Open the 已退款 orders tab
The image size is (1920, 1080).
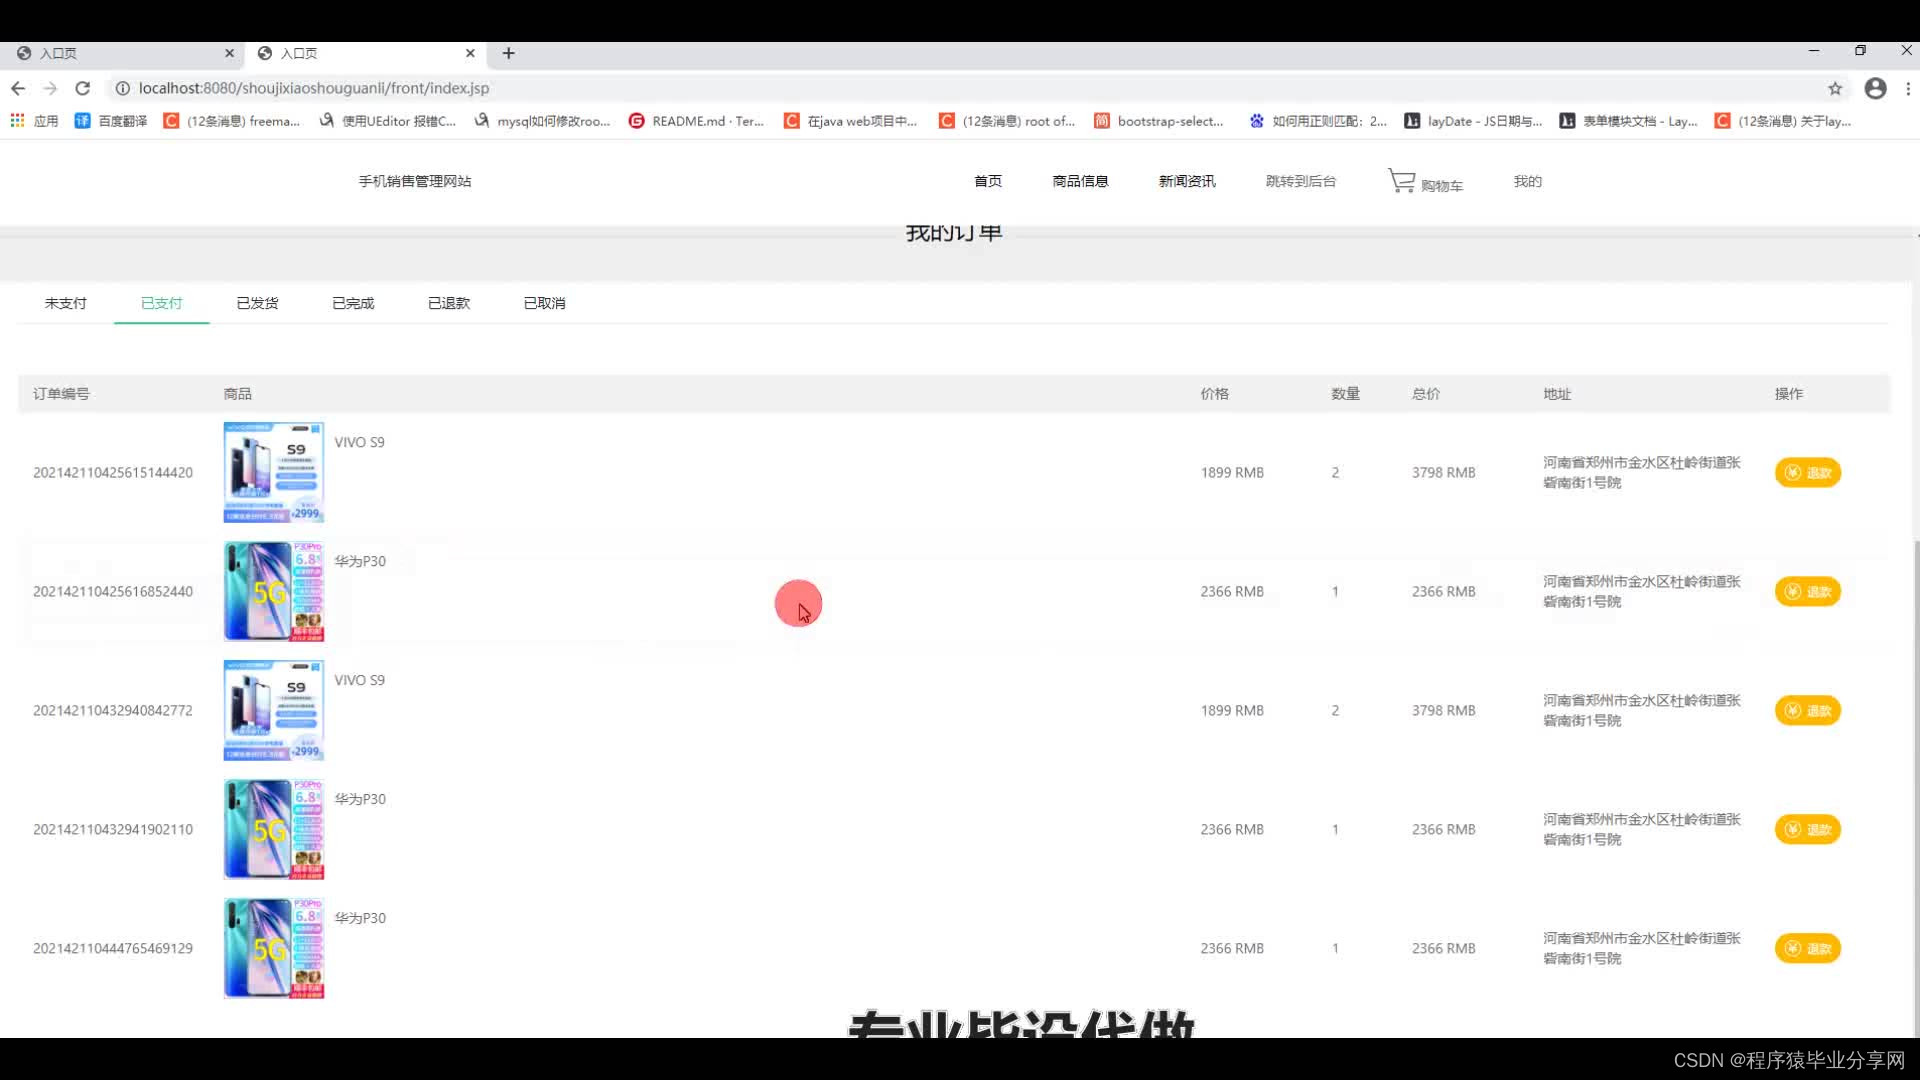tap(449, 303)
